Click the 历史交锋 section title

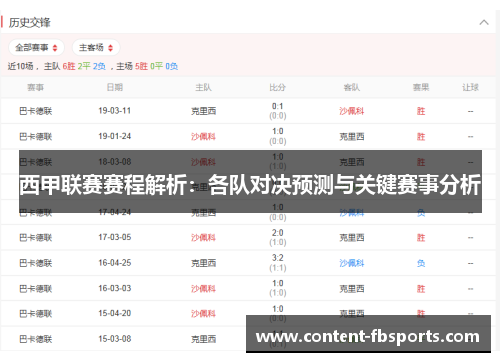(x=29, y=23)
